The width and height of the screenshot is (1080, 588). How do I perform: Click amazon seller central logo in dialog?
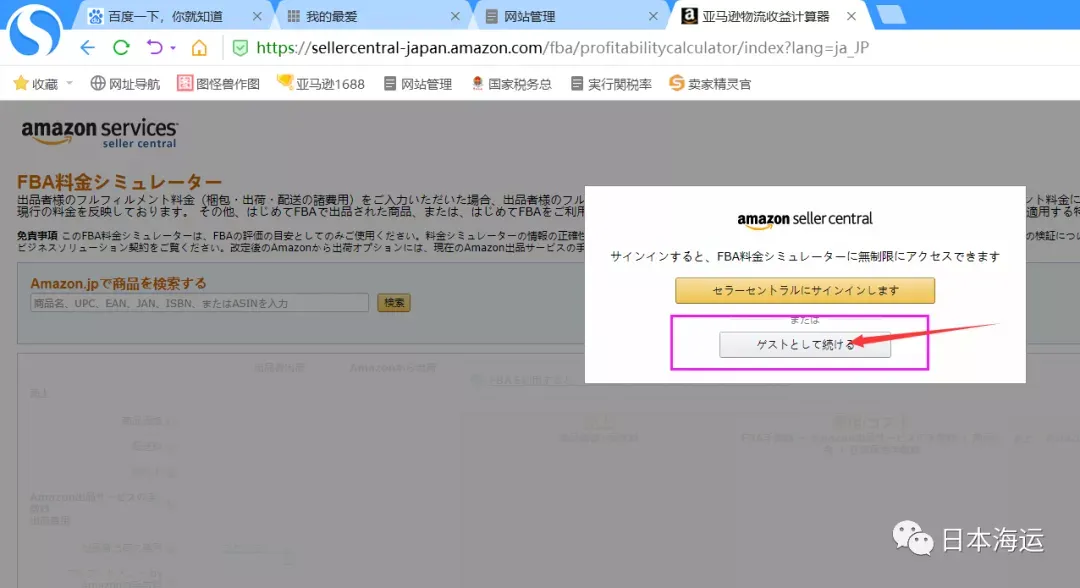coord(804,220)
